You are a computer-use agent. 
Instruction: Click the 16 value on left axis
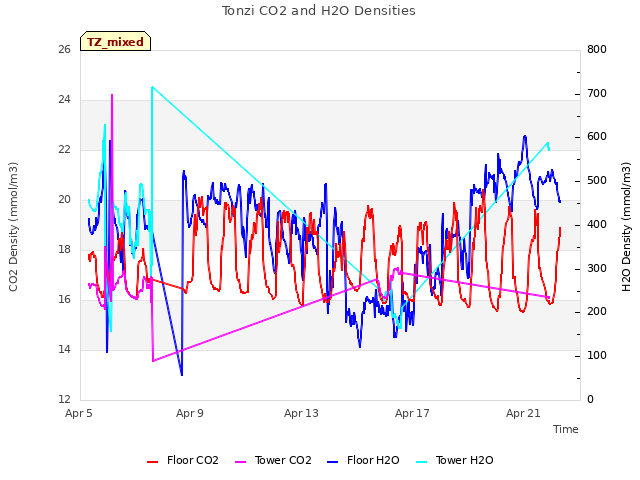coord(64,300)
